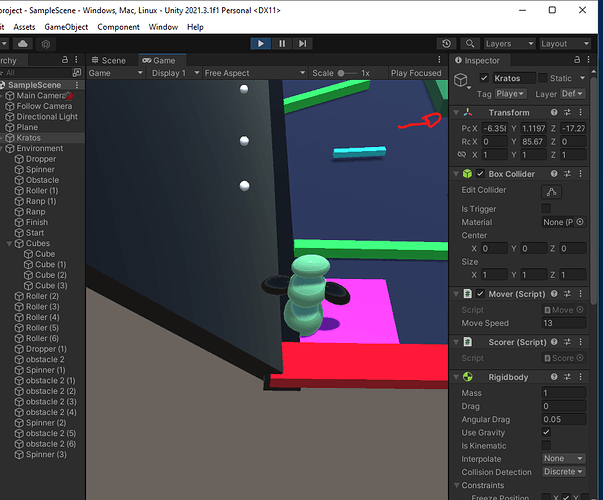Open the Help menu
The width and height of the screenshot is (603, 500).
coord(195,27)
